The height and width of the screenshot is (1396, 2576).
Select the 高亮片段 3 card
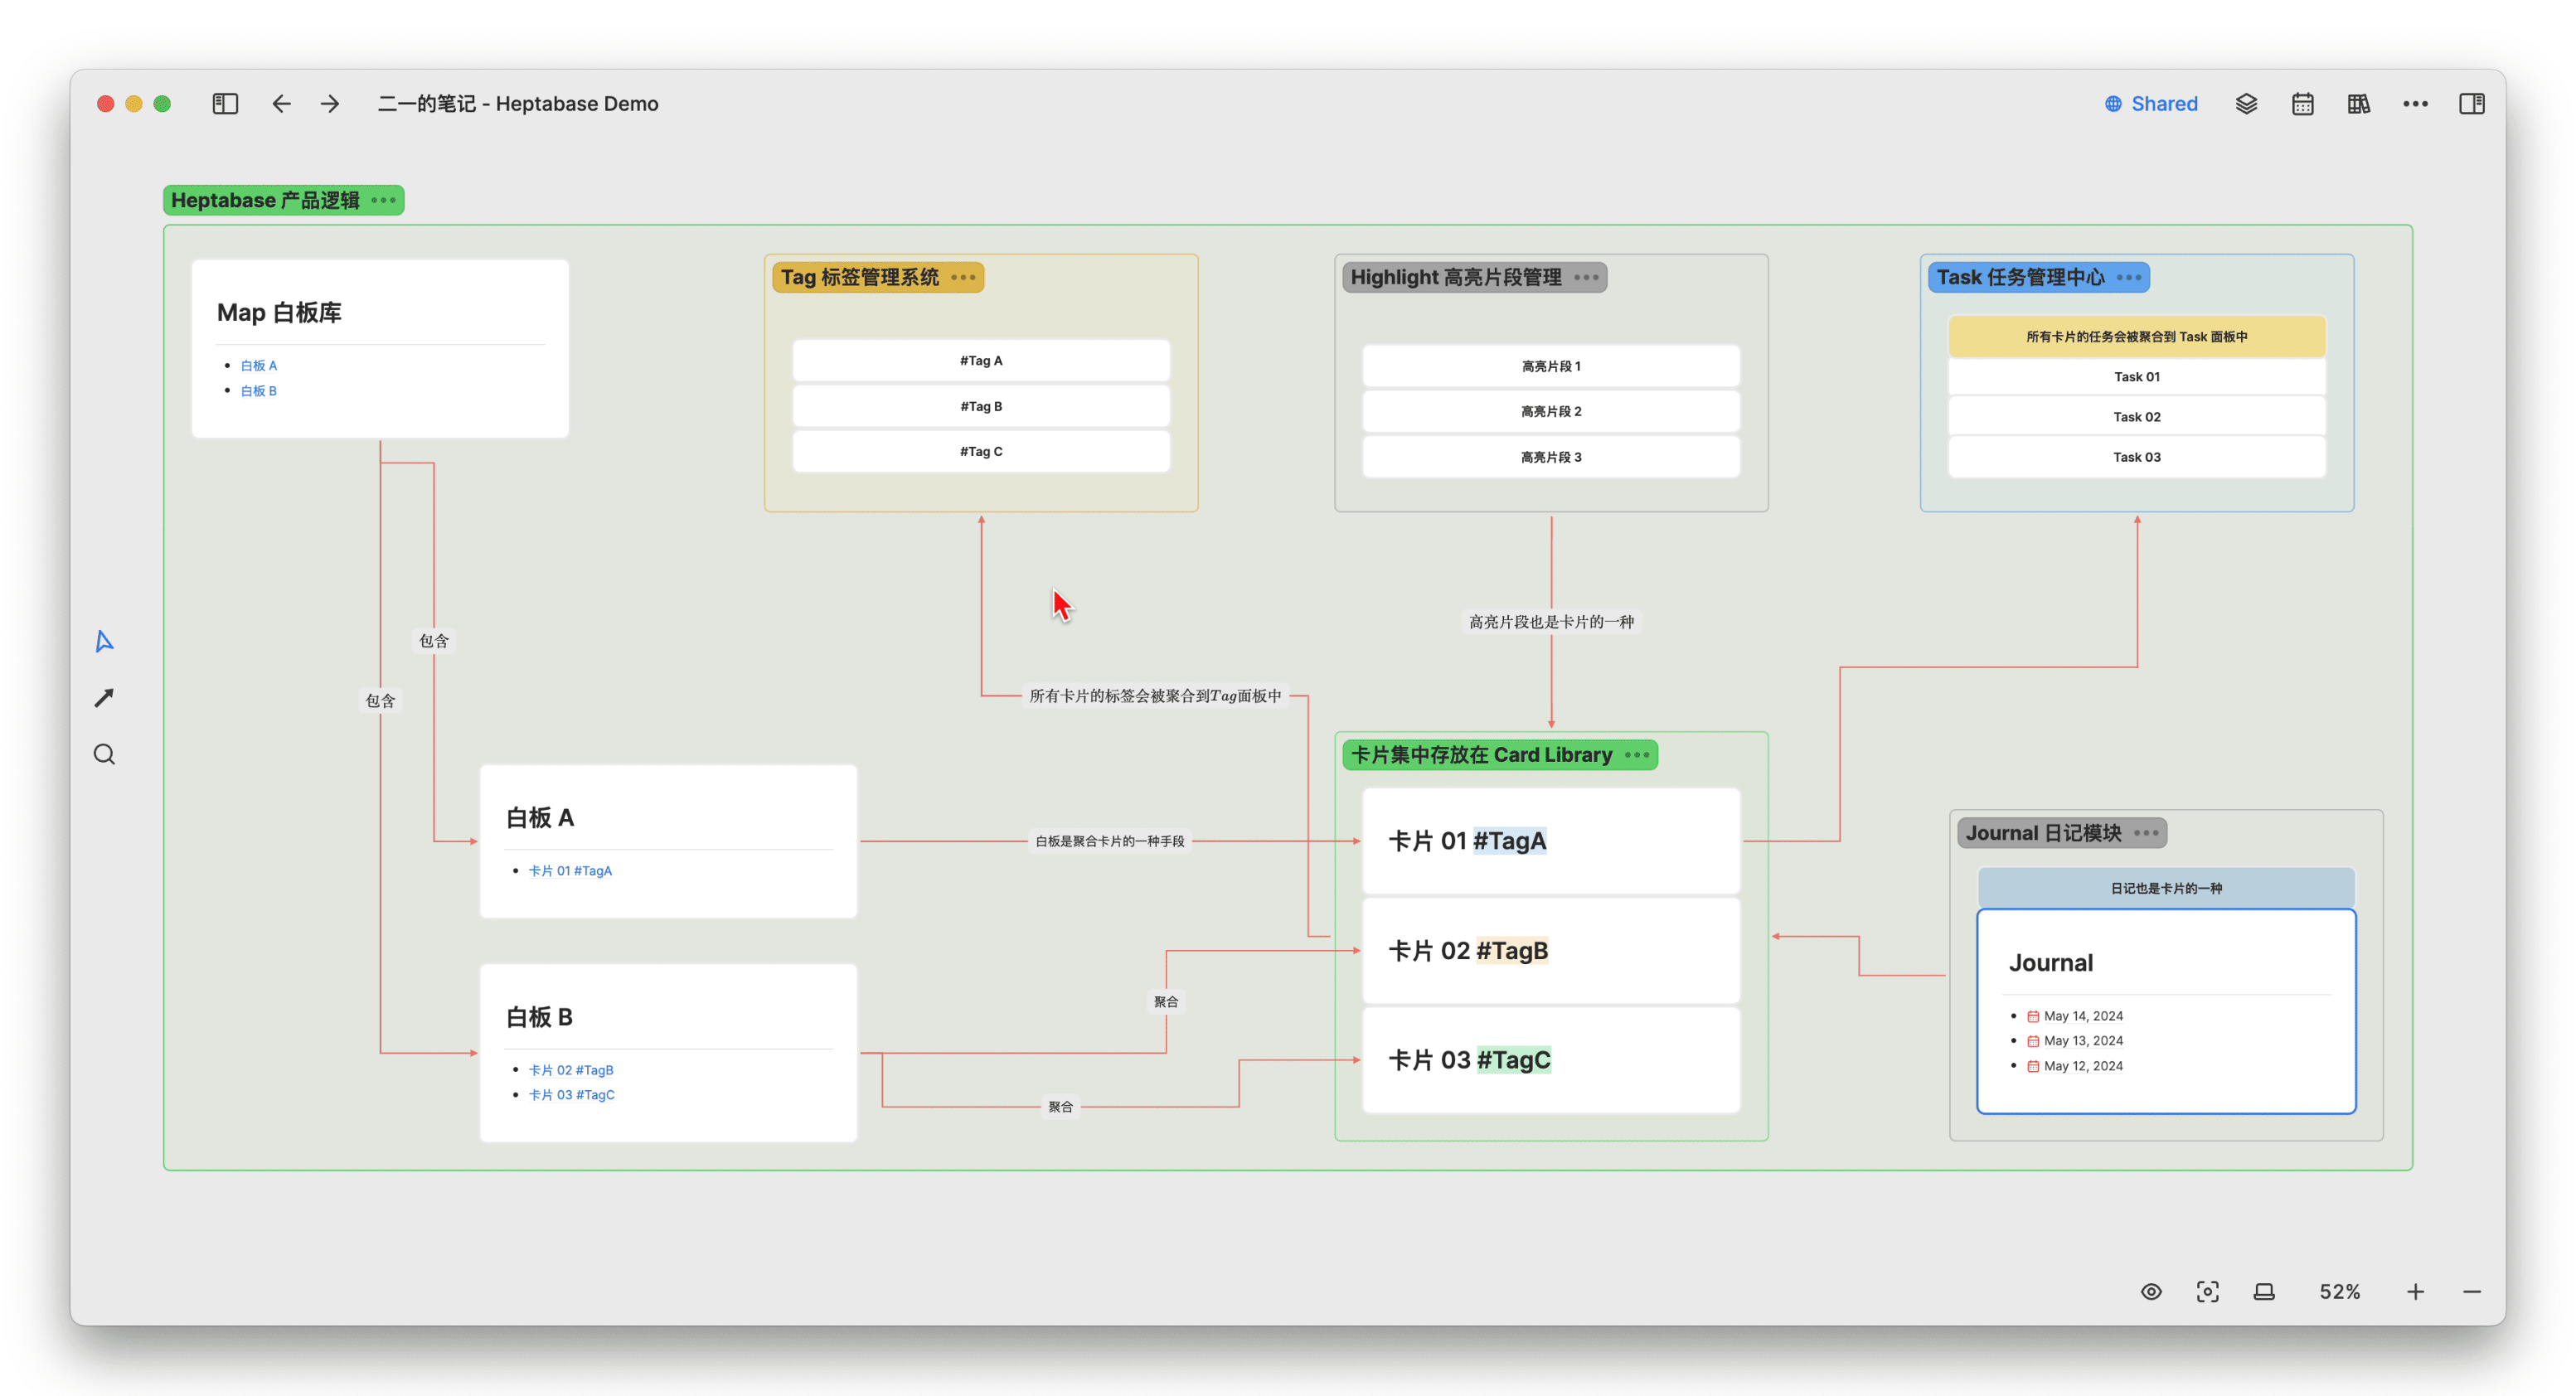1551,457
